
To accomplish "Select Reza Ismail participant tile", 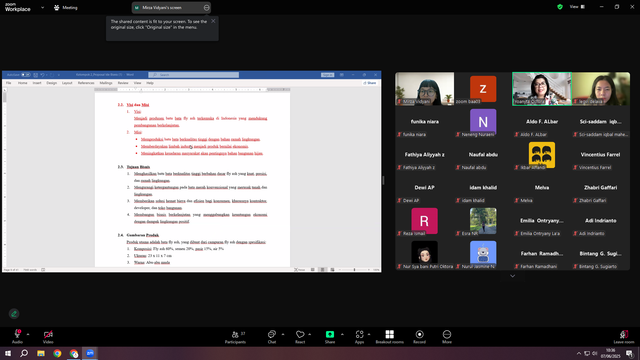I will pos(424,221).
